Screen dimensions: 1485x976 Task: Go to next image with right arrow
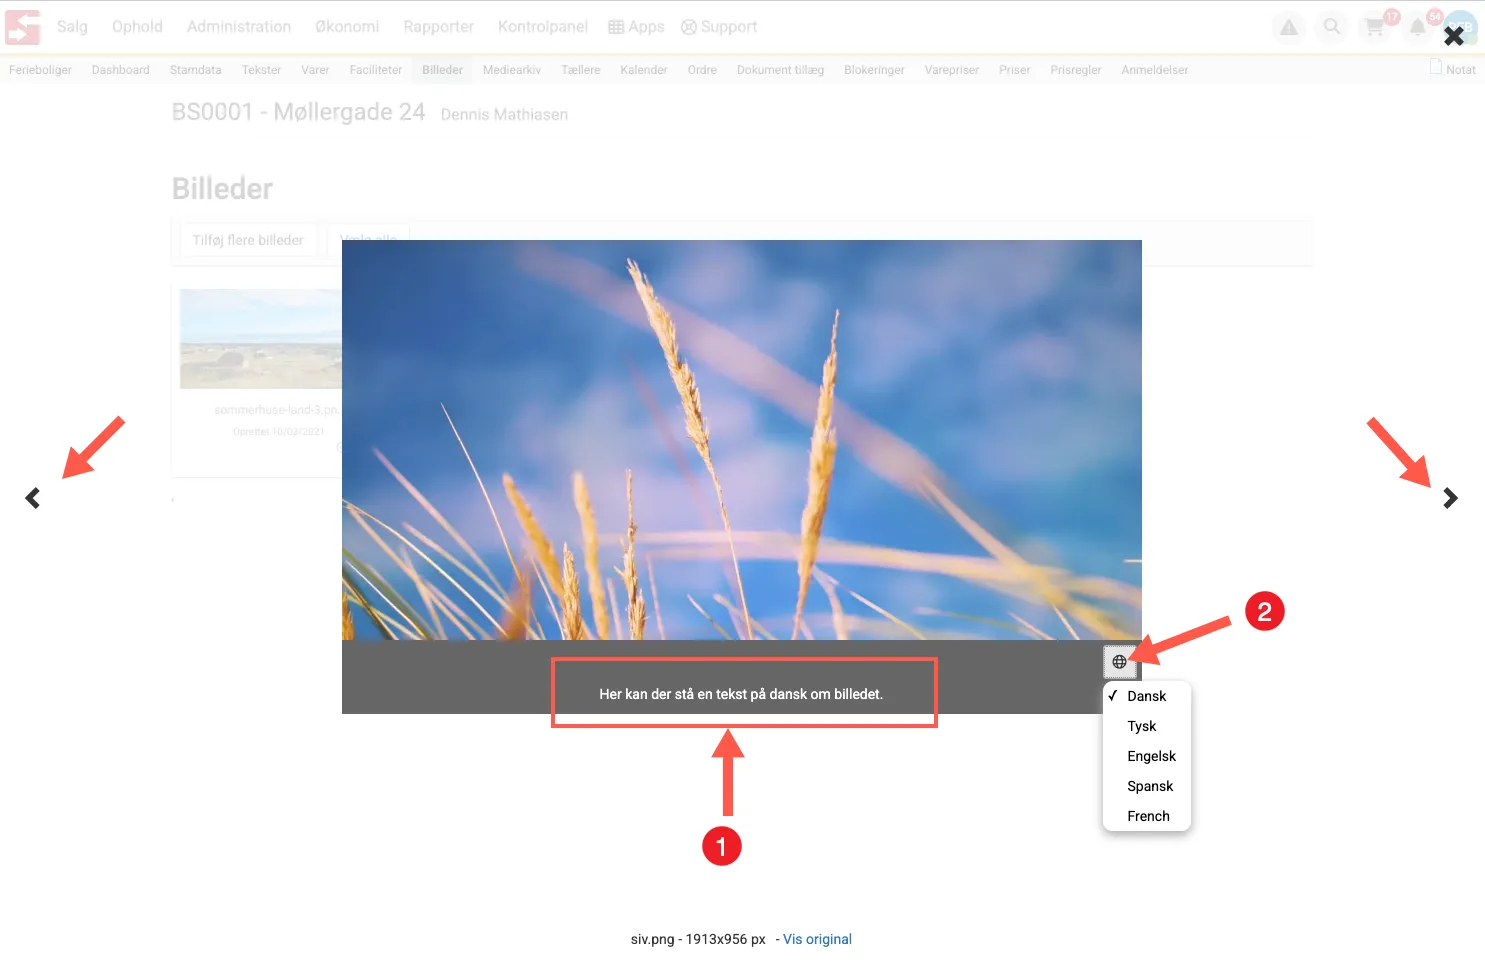pos(1450,498)
